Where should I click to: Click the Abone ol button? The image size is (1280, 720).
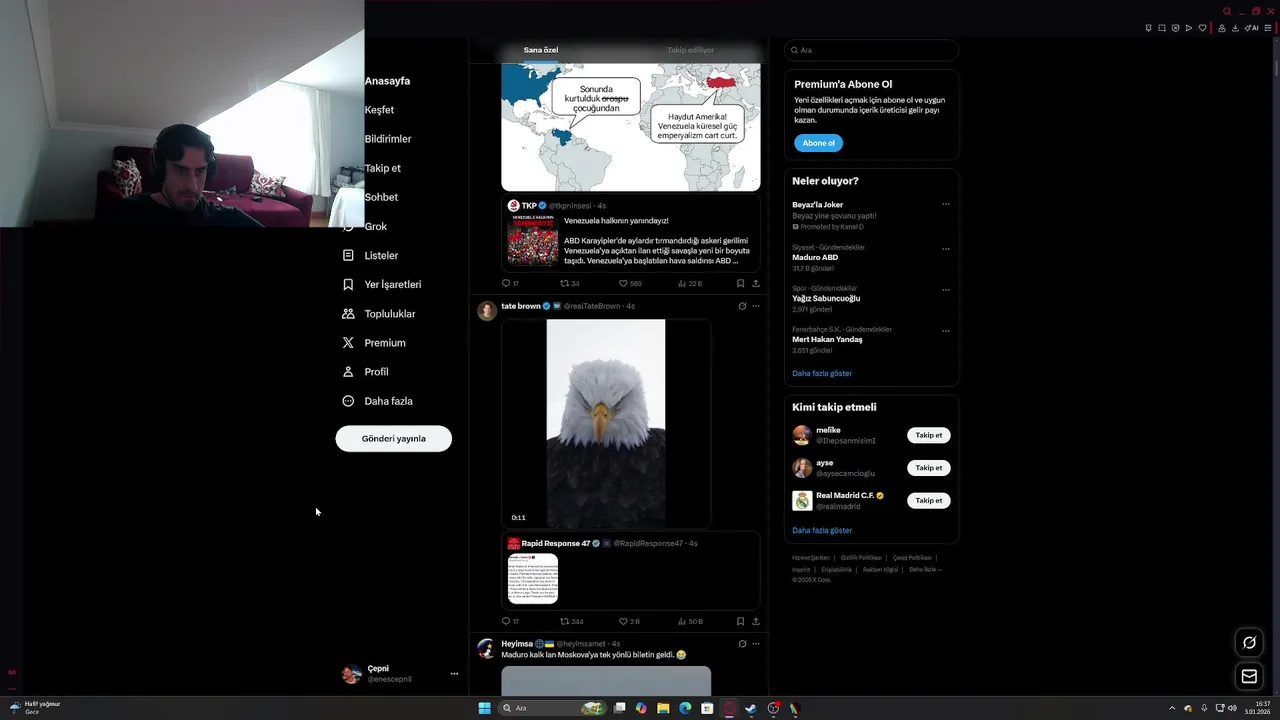pyautogui.click(x=819, y=143)
